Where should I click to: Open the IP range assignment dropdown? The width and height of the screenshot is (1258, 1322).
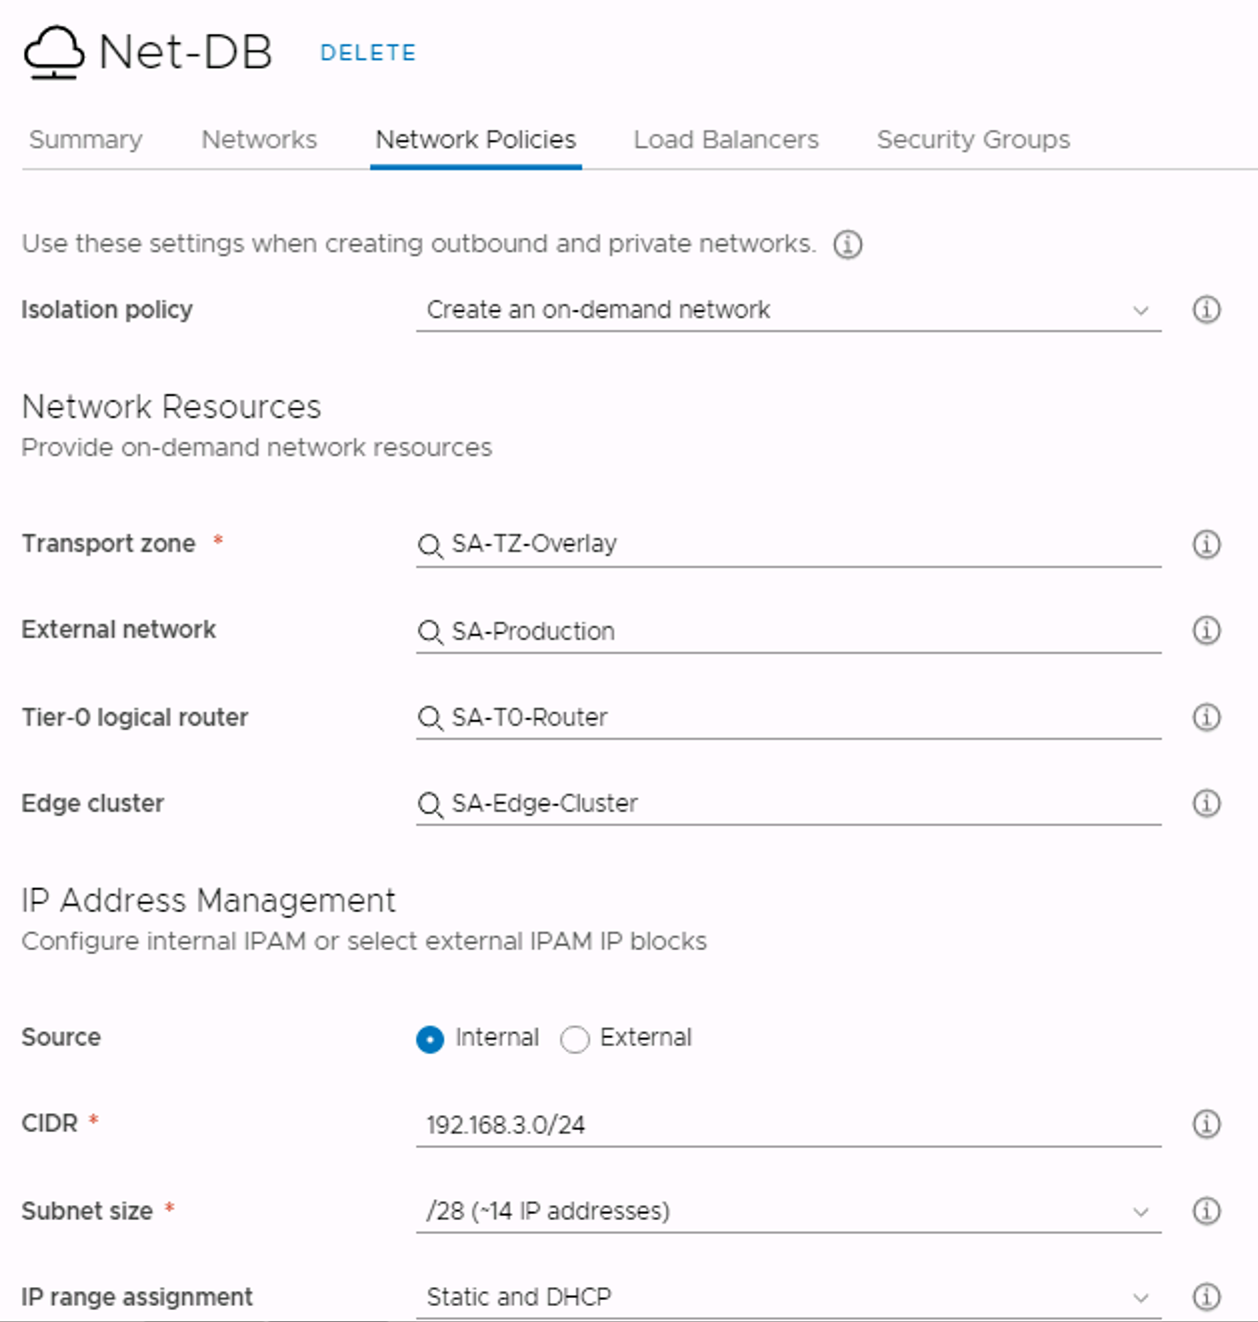pos(788,1297)
